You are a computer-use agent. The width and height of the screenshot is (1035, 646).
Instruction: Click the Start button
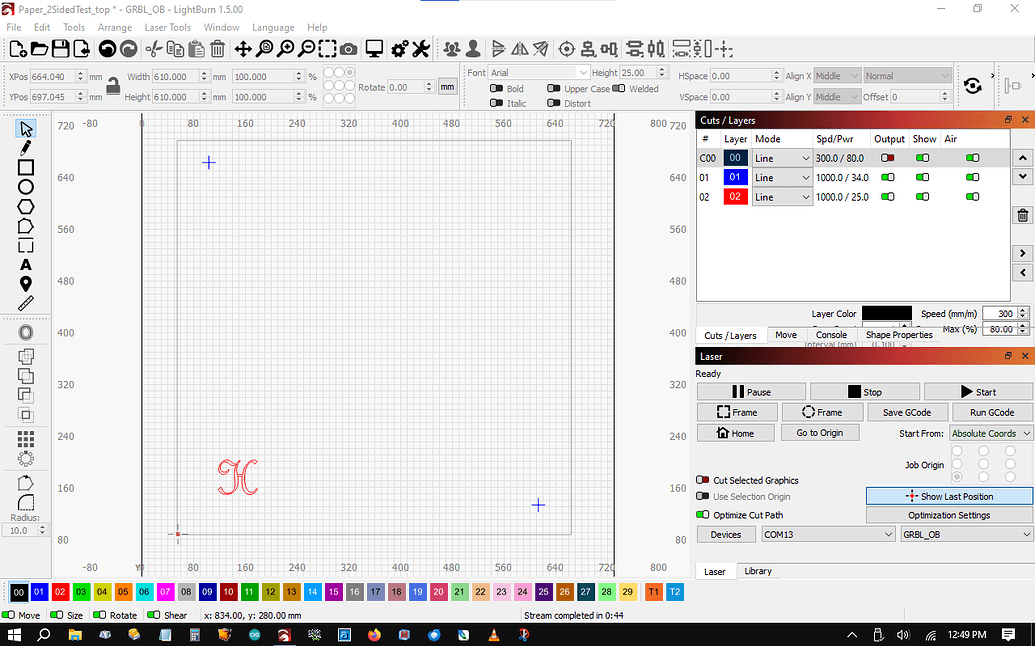(x=978, y=392)
